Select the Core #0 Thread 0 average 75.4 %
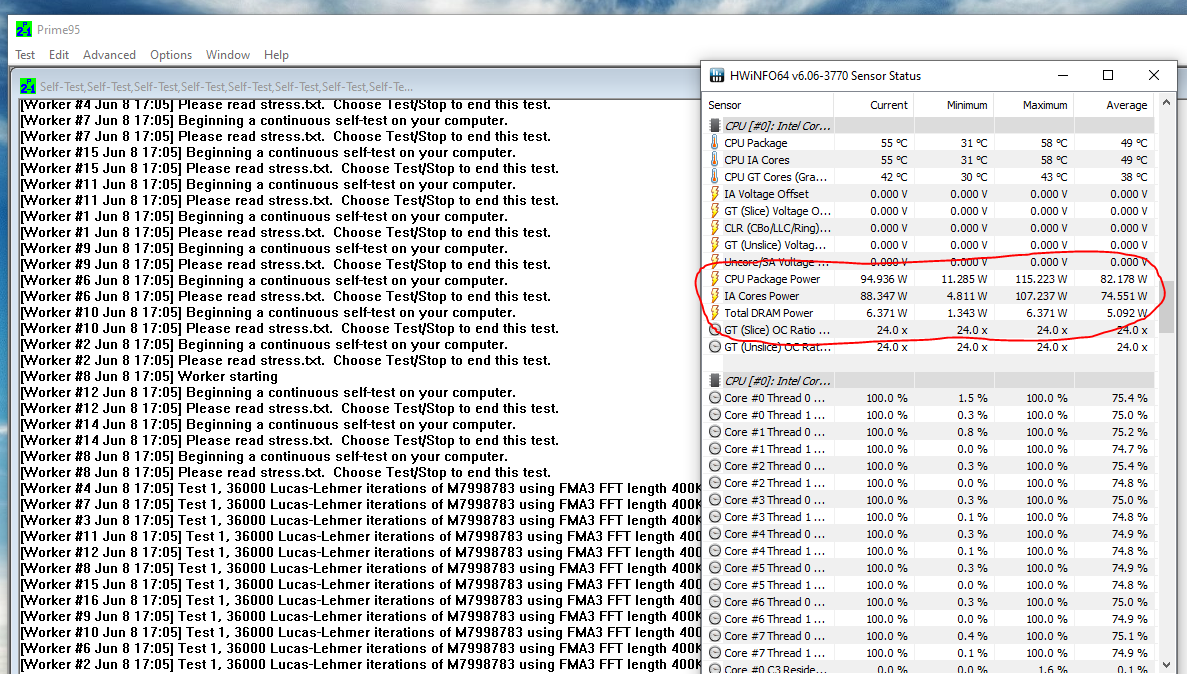Image resolution: width=1187 pixels, height=674 pixels. tap(1129, 398)
